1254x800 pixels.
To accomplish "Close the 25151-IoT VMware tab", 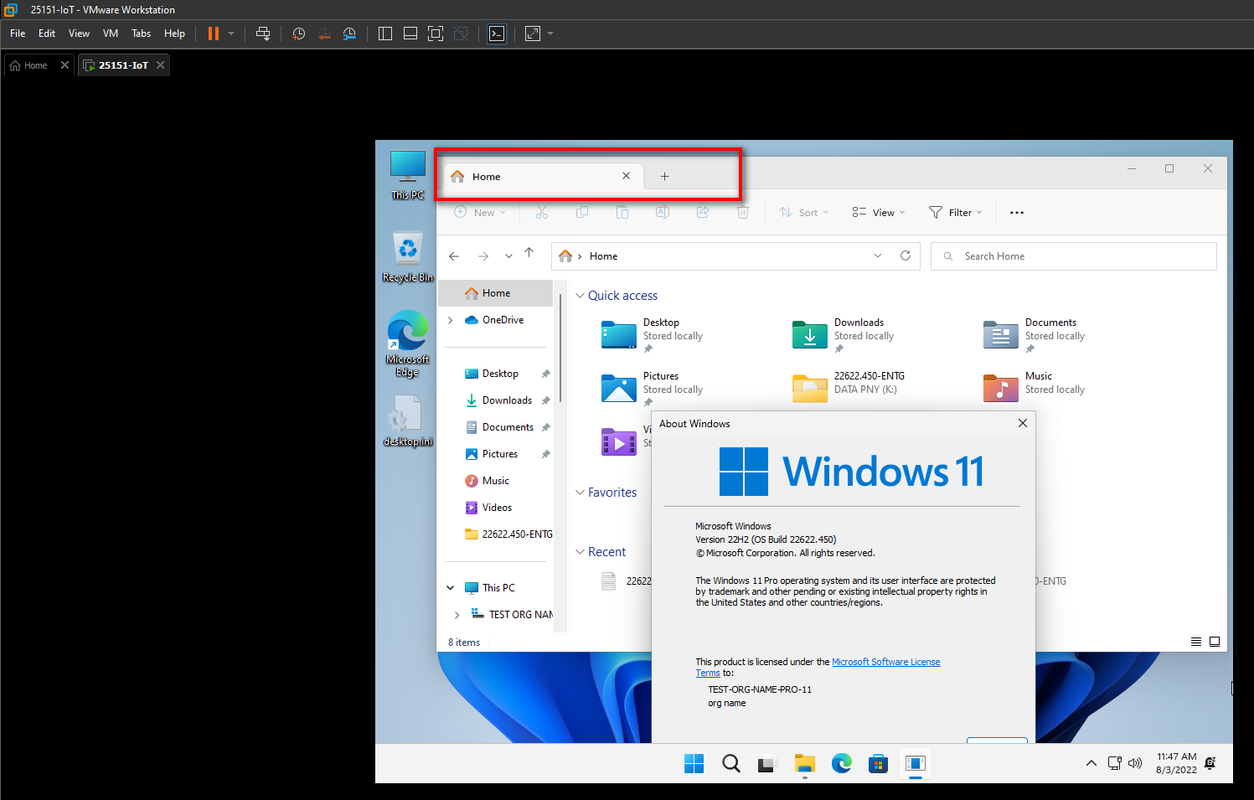I will (160, 65).
